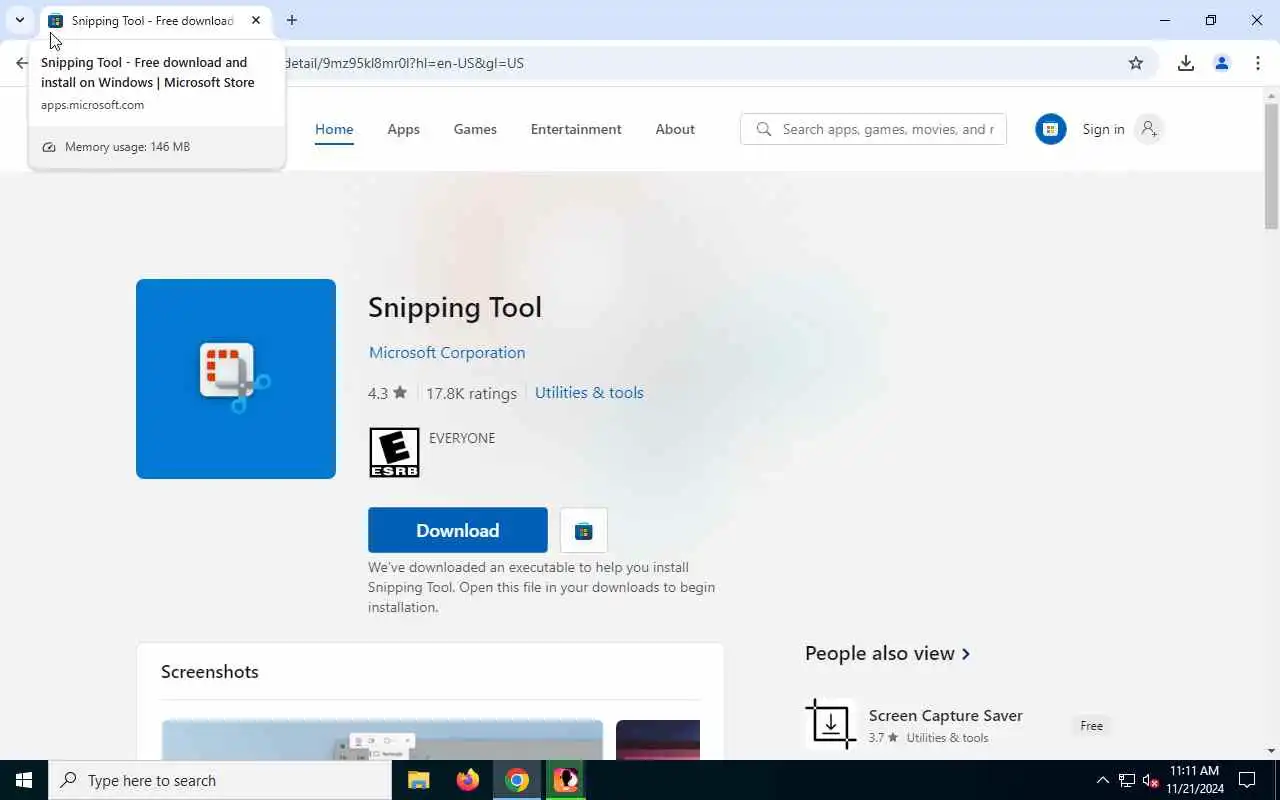Open the Chrome profile icon
Viewport: 1280px width, 800px height.
pos(1222,63)
